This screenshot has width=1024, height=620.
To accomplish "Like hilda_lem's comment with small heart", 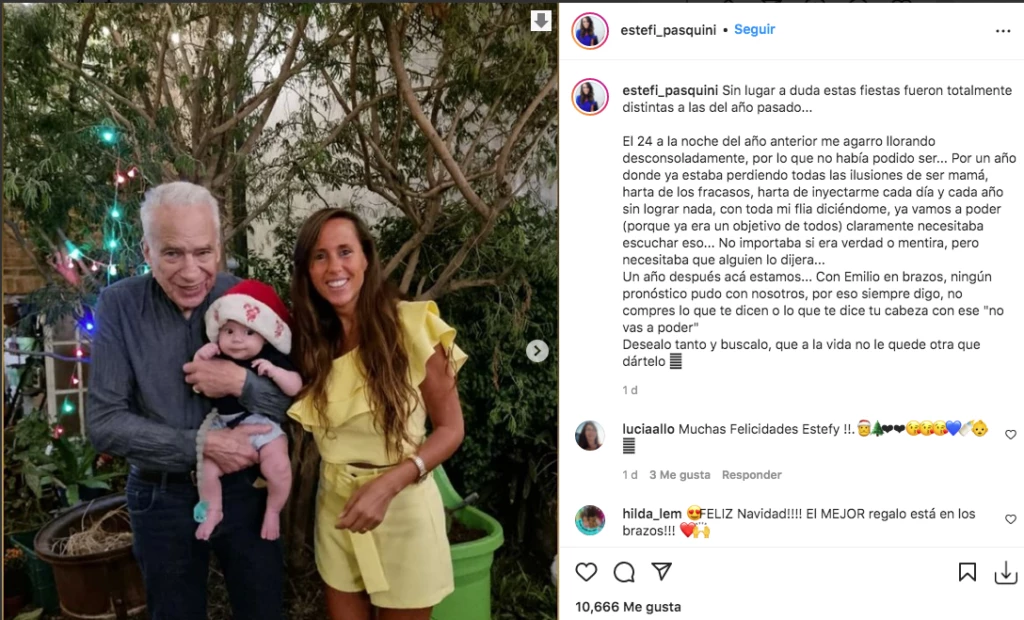I will click(1010, 519).
